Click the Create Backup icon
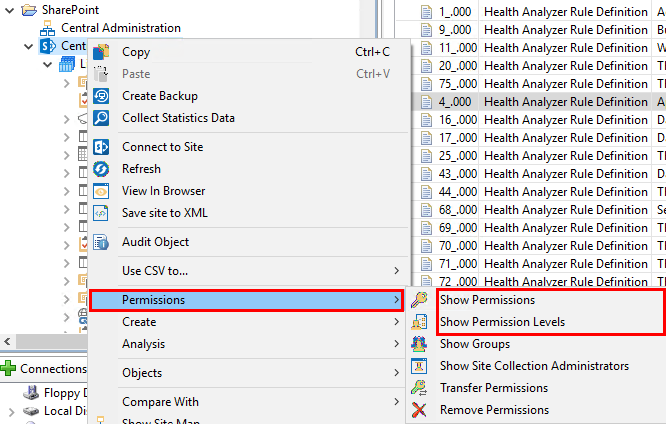This screenshot has width=666, height=424. [x=101, y=96]
